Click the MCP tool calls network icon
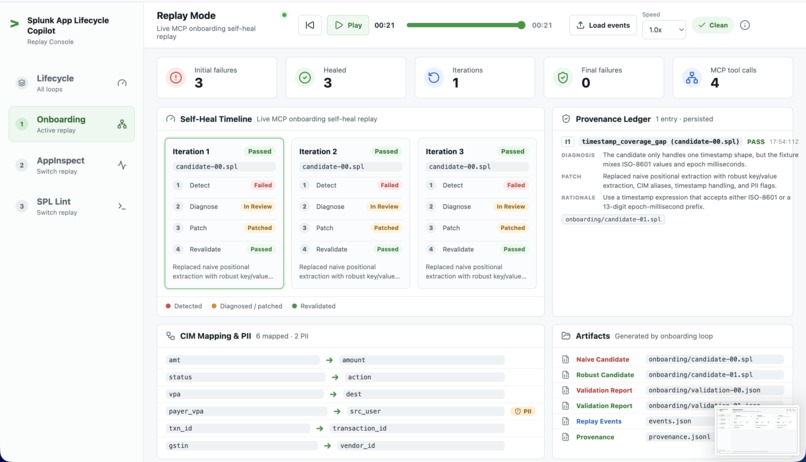Screen dimensions: 806x462 (x=692, y=78)
